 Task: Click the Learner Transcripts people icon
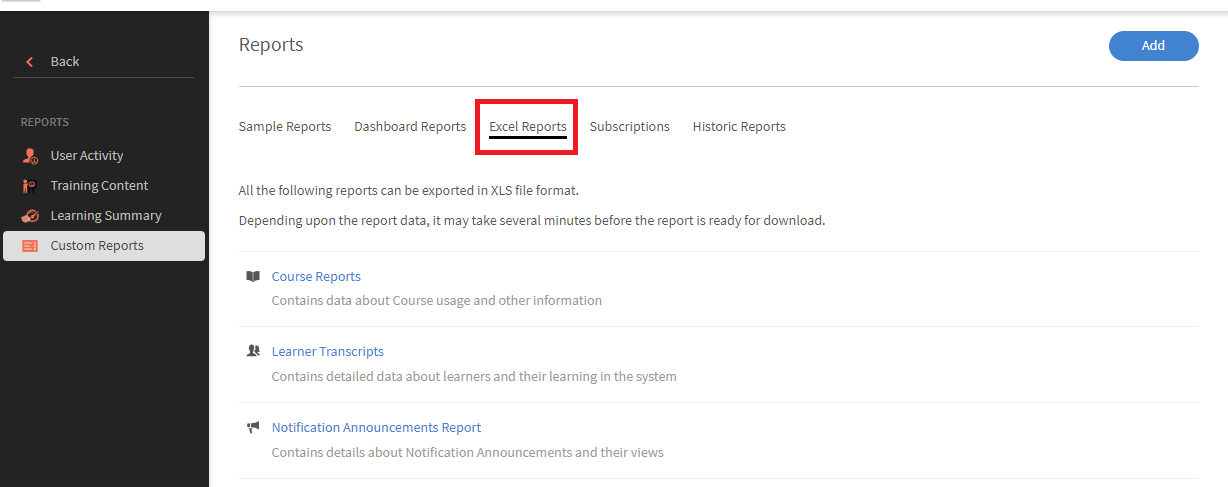tap(253, 351)
